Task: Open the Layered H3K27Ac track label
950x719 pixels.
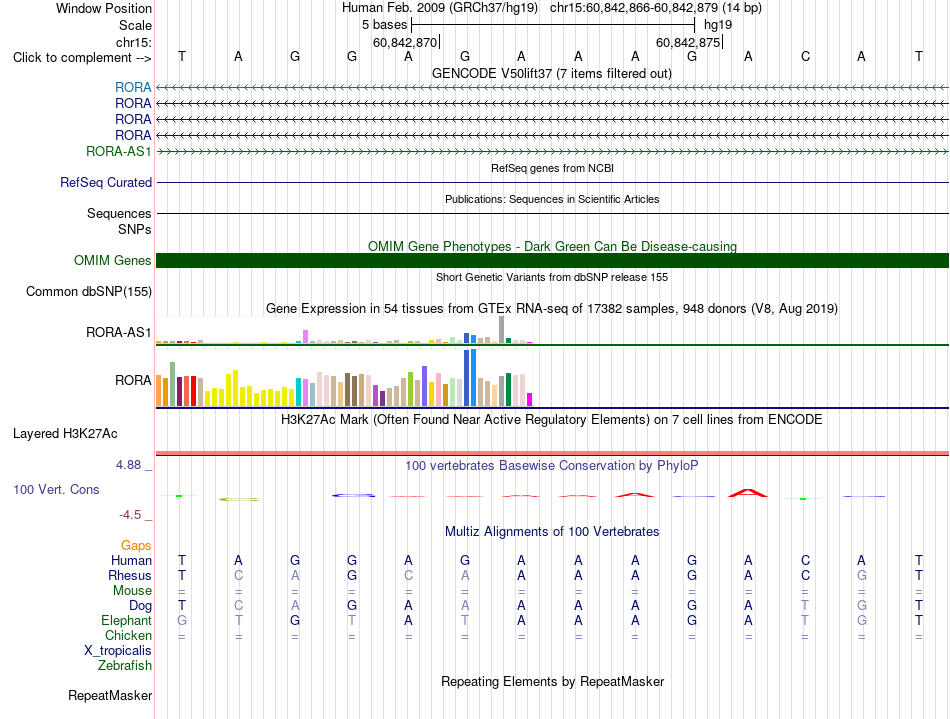Action: pyautogui.click(x=65, y=434)
